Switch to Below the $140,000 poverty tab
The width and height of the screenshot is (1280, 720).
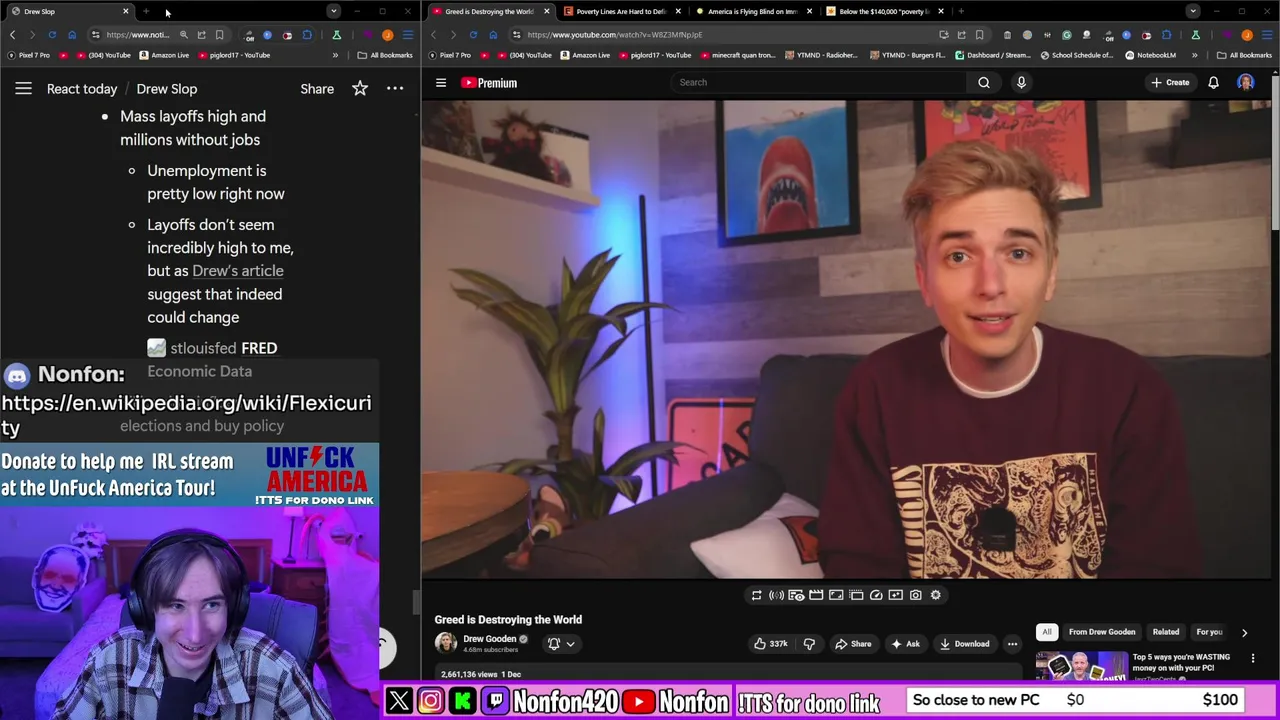(884, 11)
